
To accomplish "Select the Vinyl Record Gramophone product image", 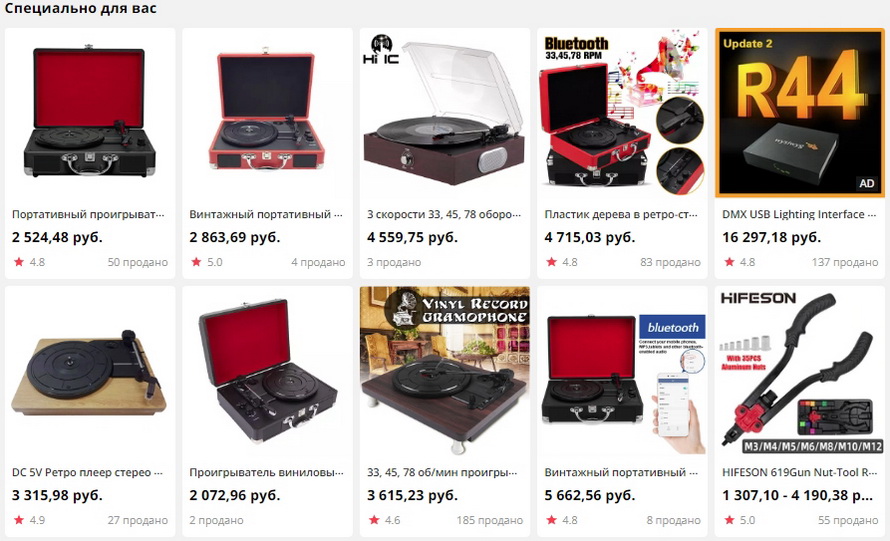I will click(x=445, y=371).
